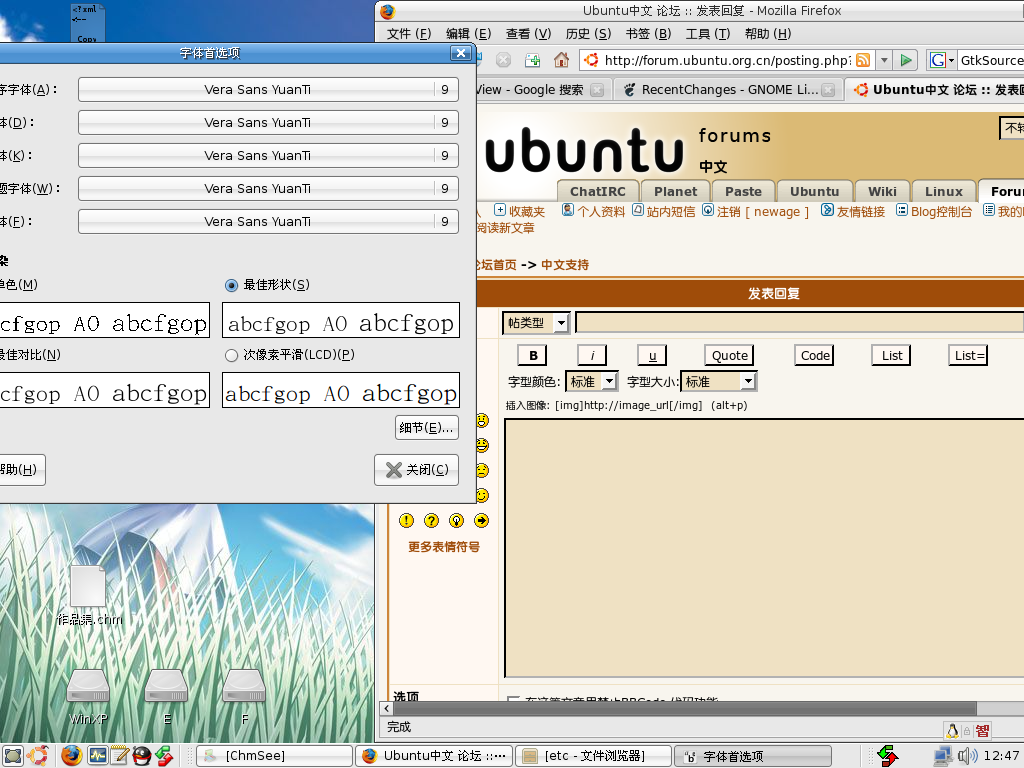1024x768 pixels.
Task: Open the 文件(F) menu in Firefox
Action: tap(408, 33)
